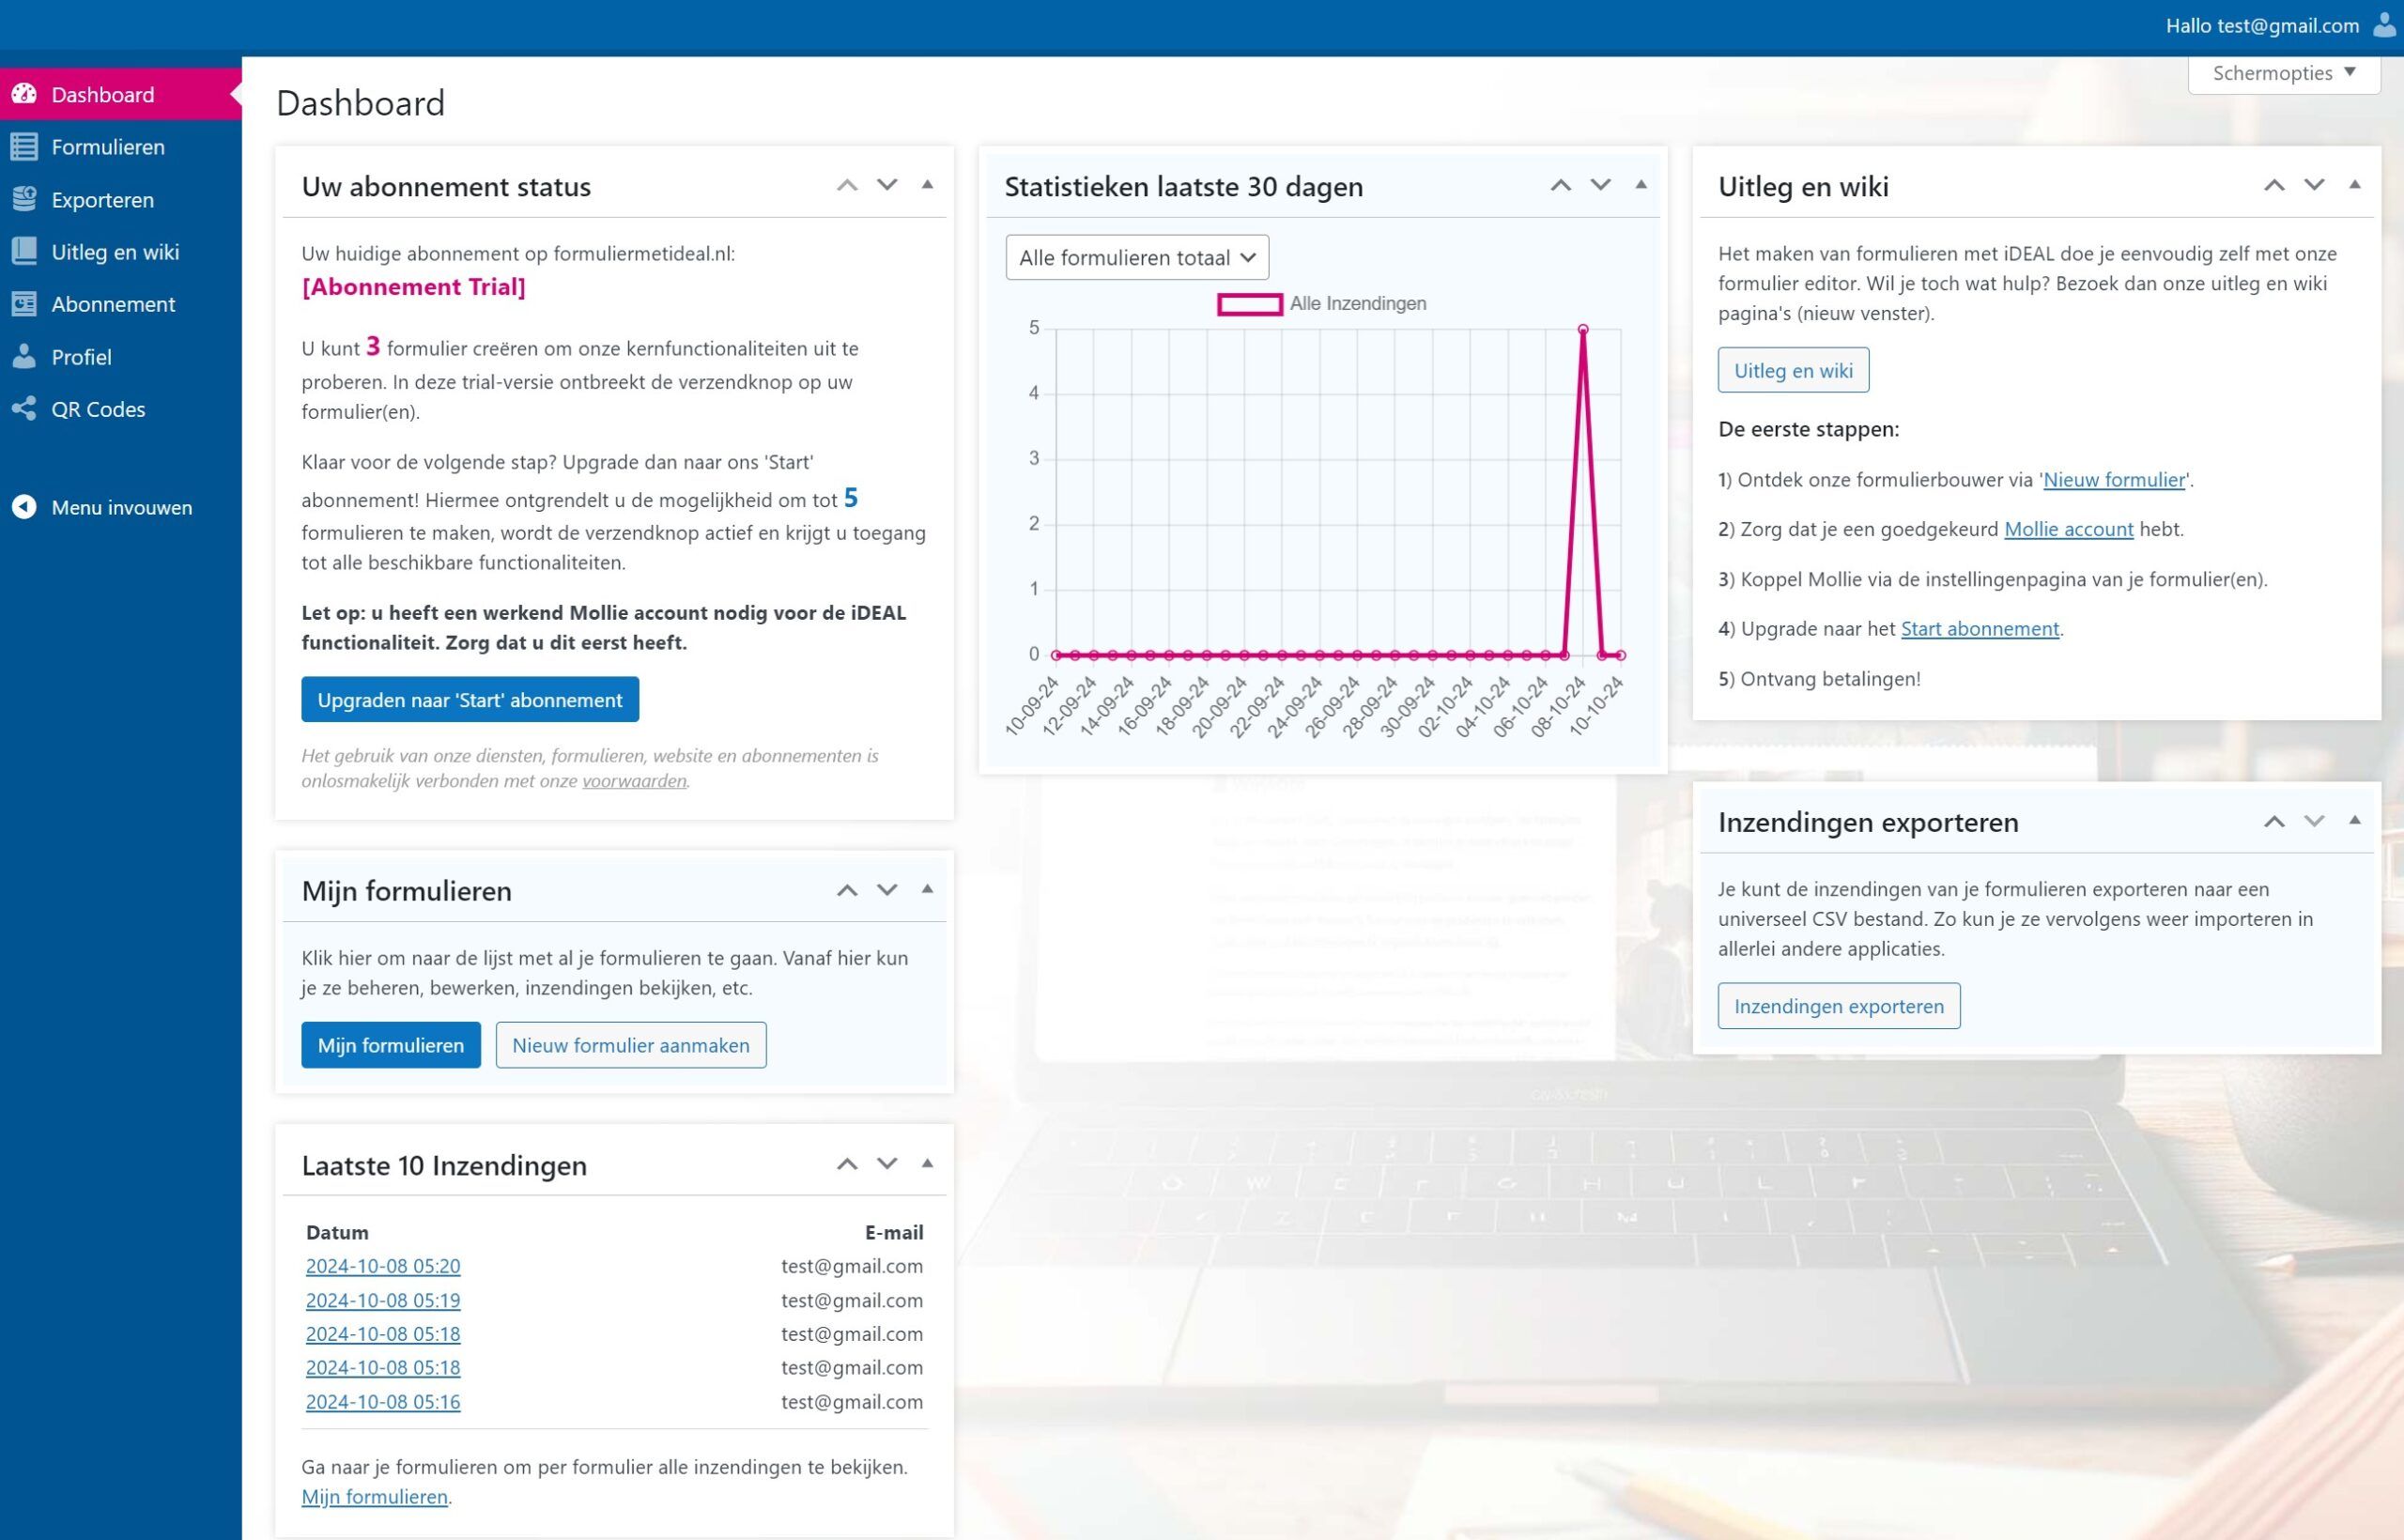Collapse the 'Laatste 10 Inzendingen' panel
The width and height of the screenshot is (2404, 1540).
pyautogui.click(x=927, y=1163)
